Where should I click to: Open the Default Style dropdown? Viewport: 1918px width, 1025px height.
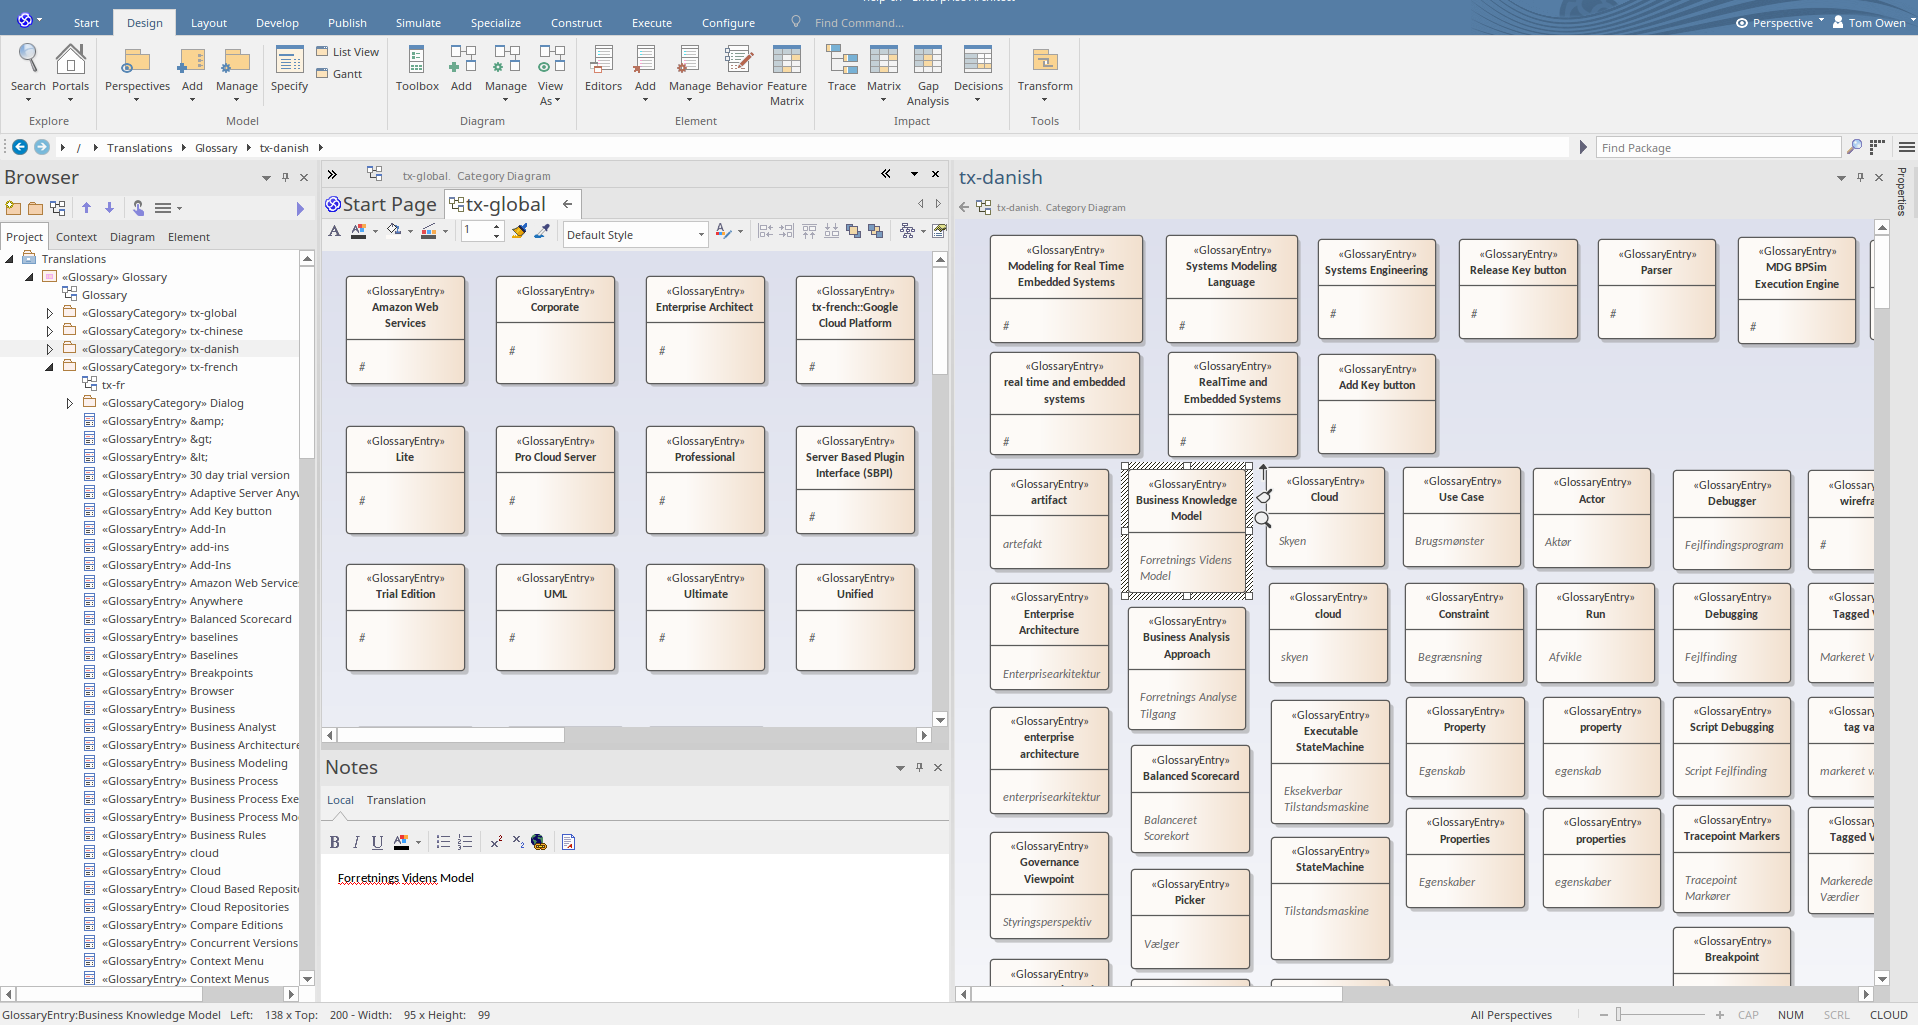(700, 235)
